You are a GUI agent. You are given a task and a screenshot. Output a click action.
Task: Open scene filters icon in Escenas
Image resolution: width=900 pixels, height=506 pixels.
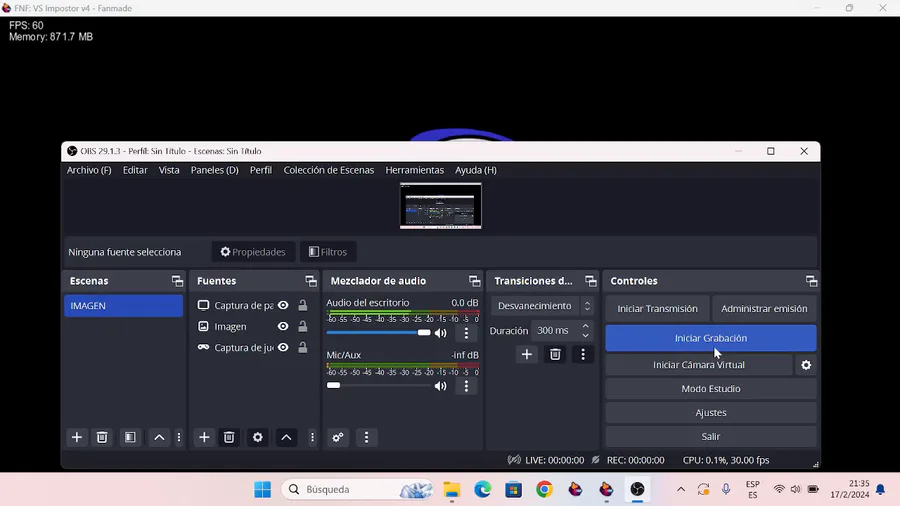pyautogui.click(x=130, y=437)
